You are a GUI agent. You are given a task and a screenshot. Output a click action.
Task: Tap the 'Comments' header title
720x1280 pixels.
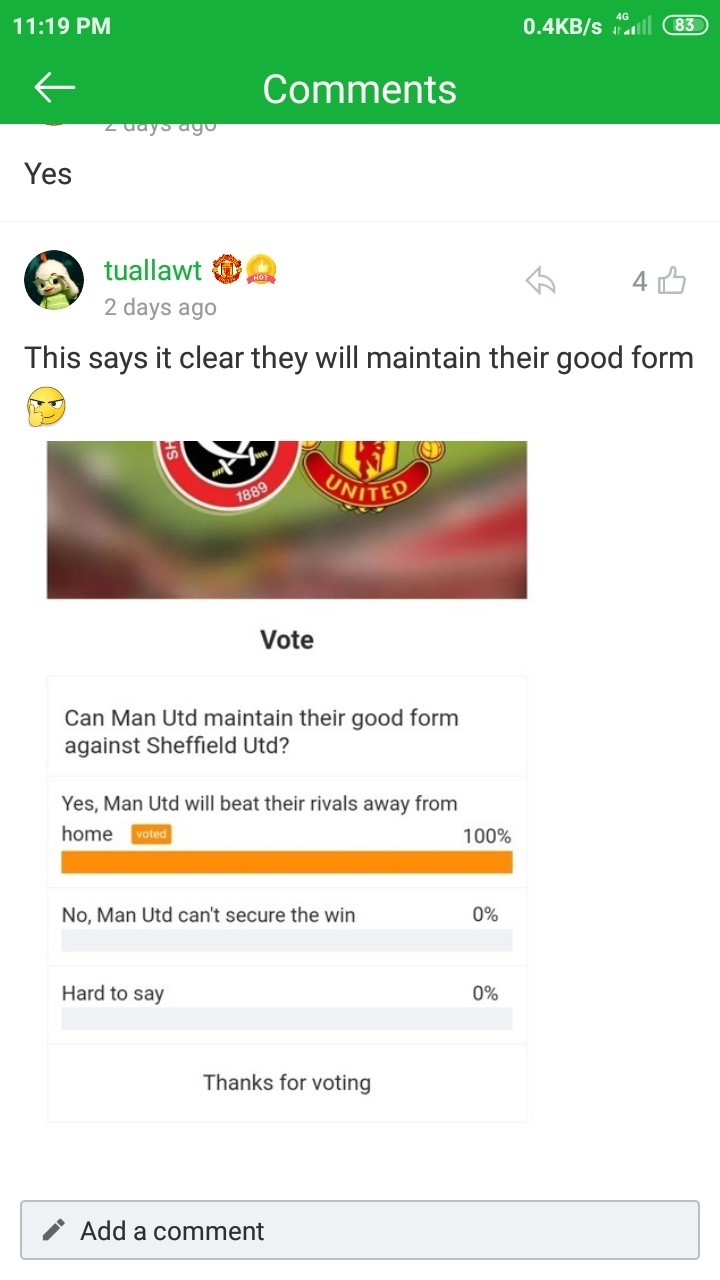point(360,89)
